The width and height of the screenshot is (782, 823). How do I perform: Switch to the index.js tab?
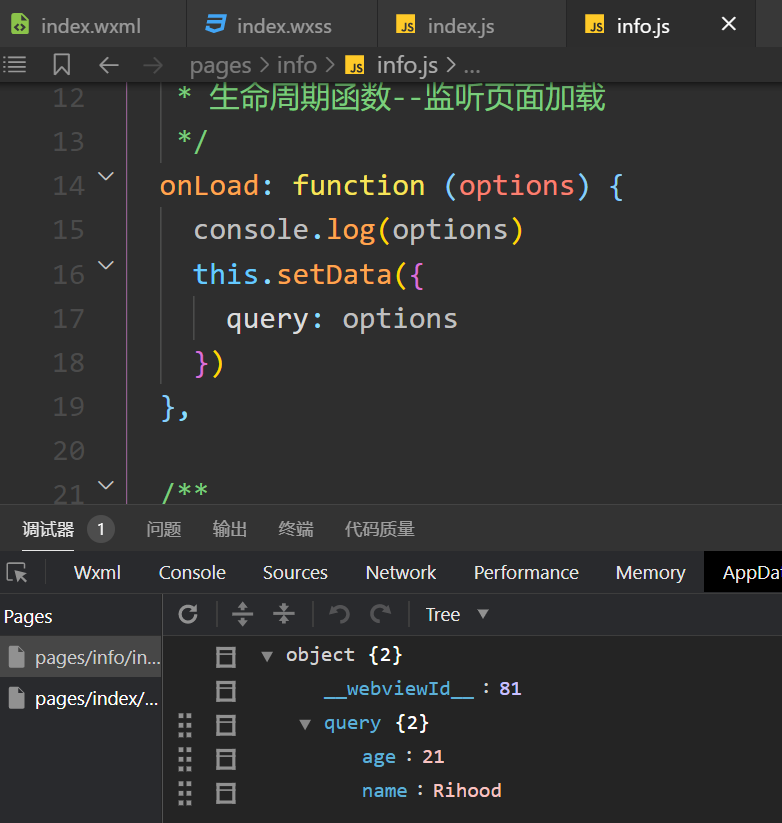pyautogui.click(x=471, y=25)
